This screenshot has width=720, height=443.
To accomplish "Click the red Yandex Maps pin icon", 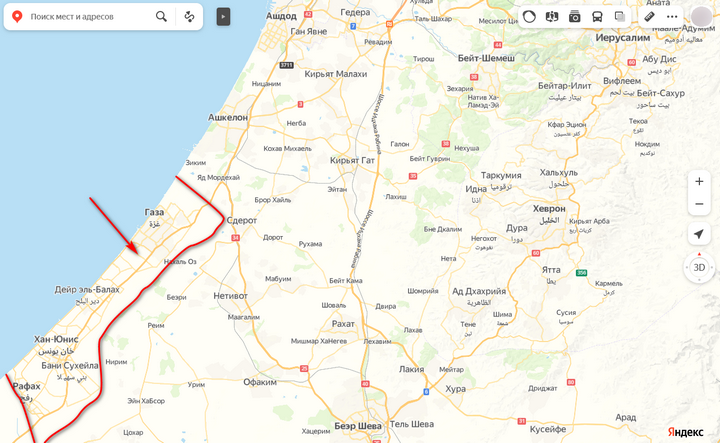I will [x=17, y=17].
